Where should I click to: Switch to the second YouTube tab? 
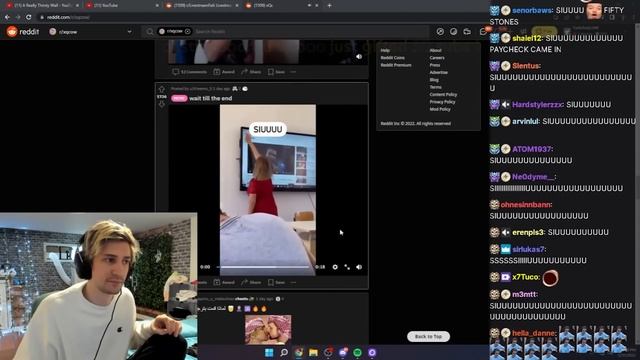tap(122, 5)
